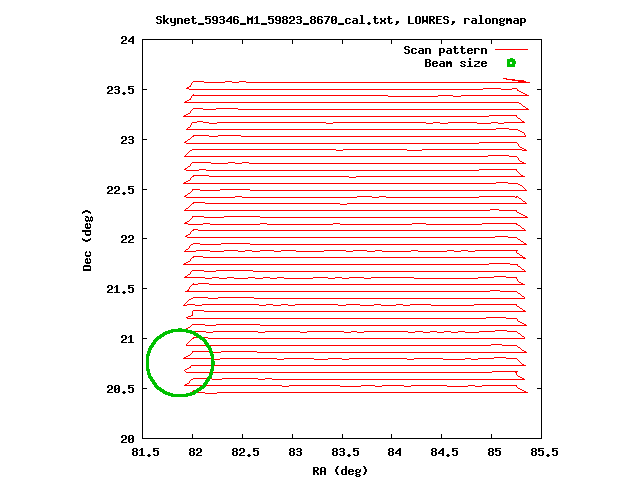Click the y-axis tick label 22
Viewport: 640px width, 480px height.
[127, 239]
